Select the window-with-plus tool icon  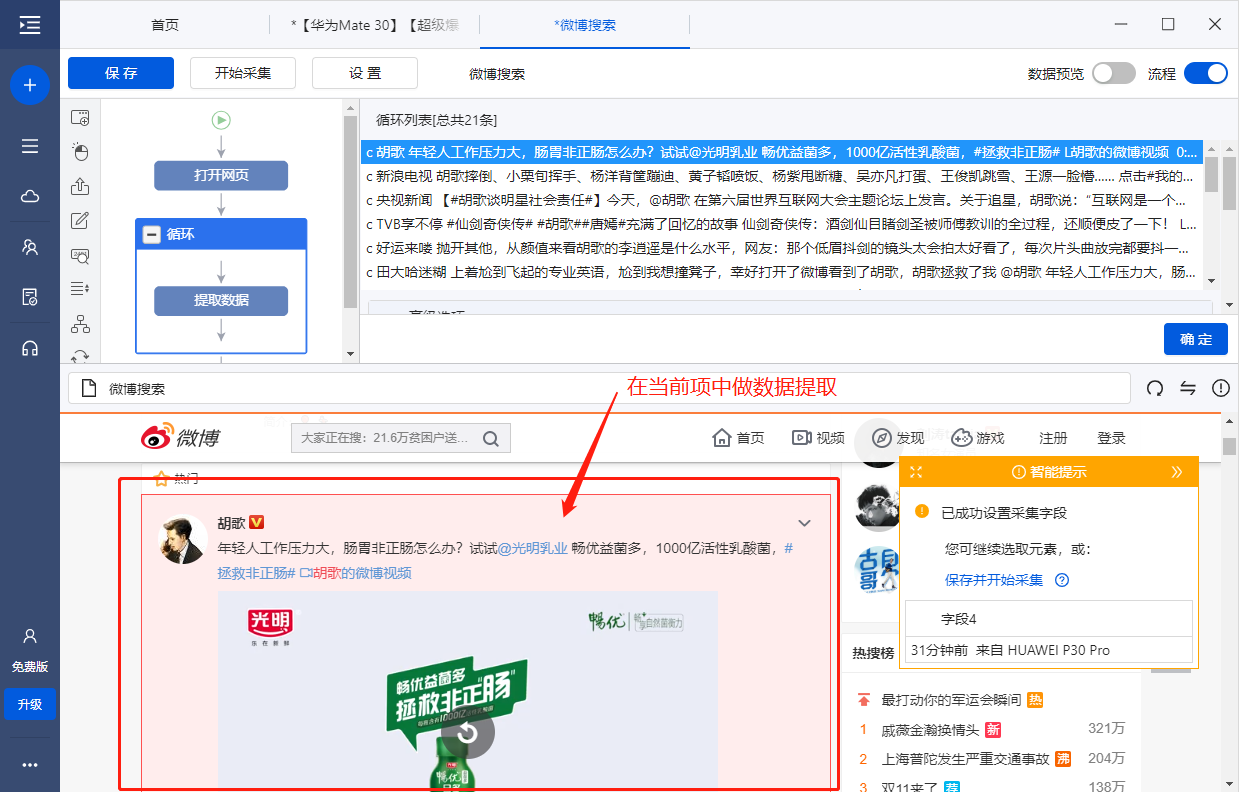(x=81, y=118)
